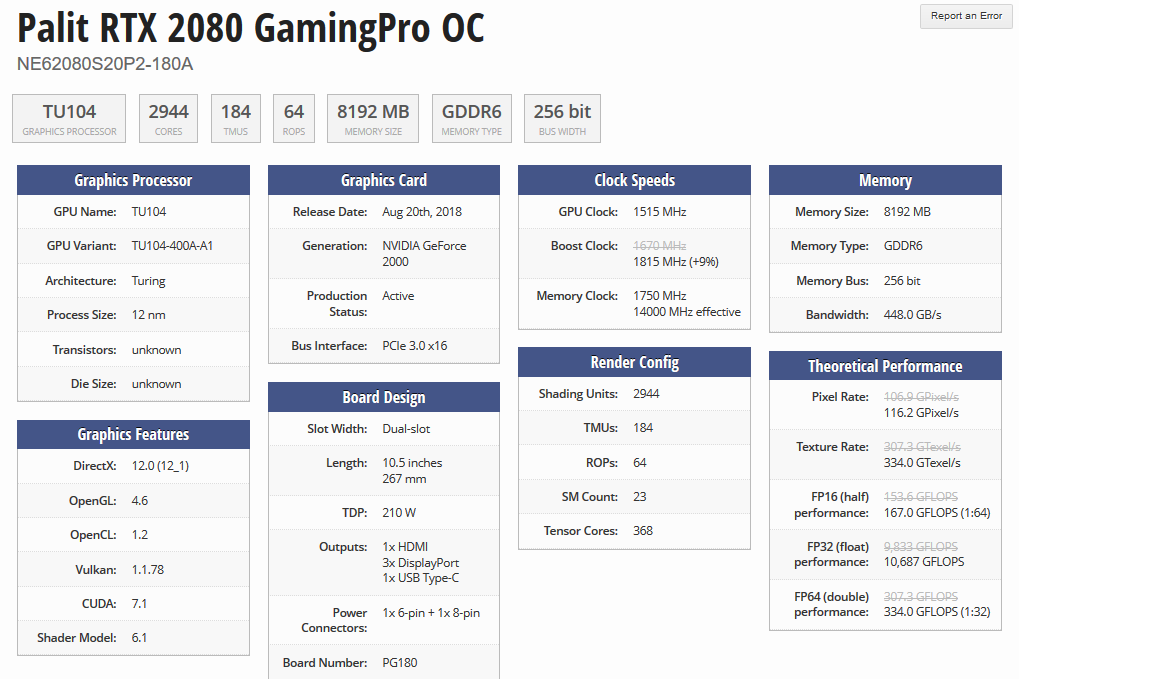This screenshot has height=679, width=1152.
Task: Click the Theoretical Performance section header
Action: (x=885, y=366)
